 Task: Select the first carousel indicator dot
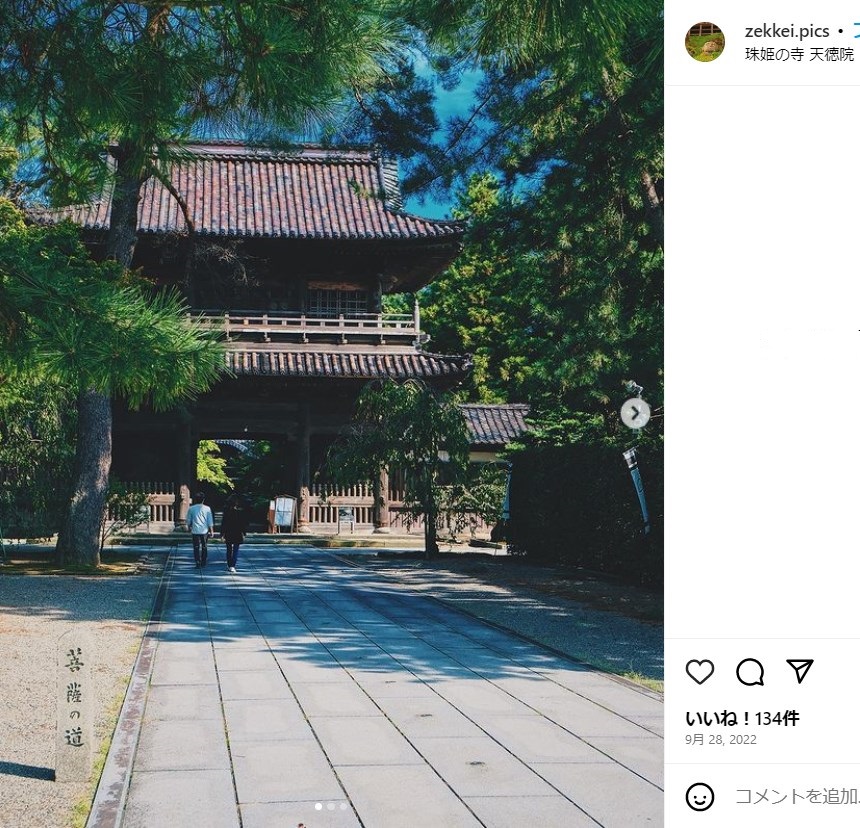tap(319, 806)
